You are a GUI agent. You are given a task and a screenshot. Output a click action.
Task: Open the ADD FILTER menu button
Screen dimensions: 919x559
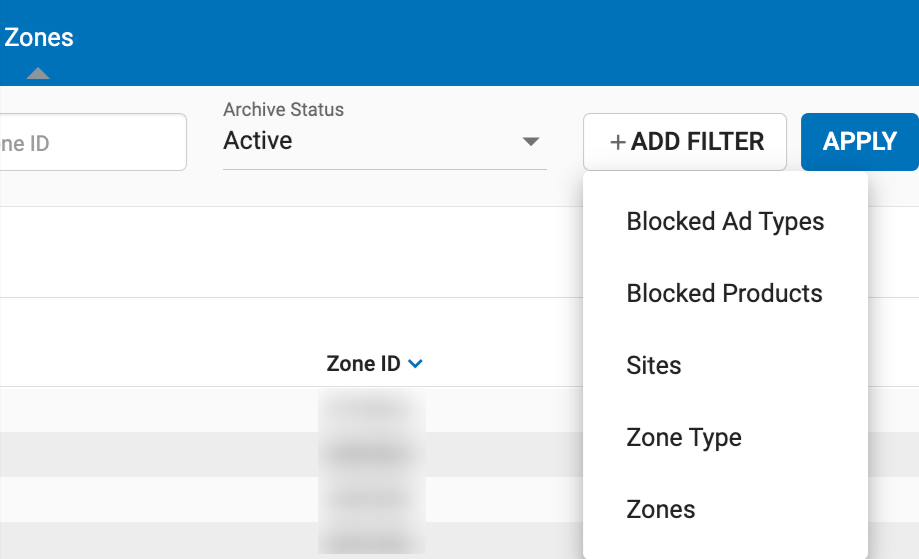point(685,142)
